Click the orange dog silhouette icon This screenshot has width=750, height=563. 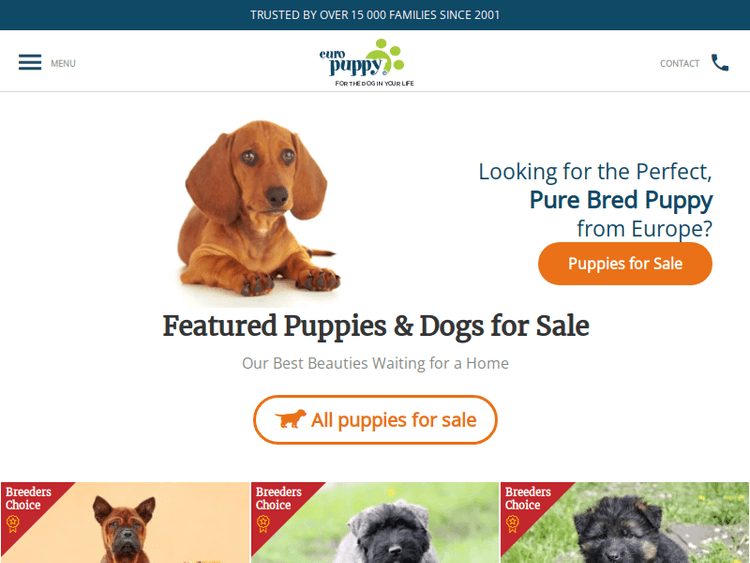(x=290, y=419)
